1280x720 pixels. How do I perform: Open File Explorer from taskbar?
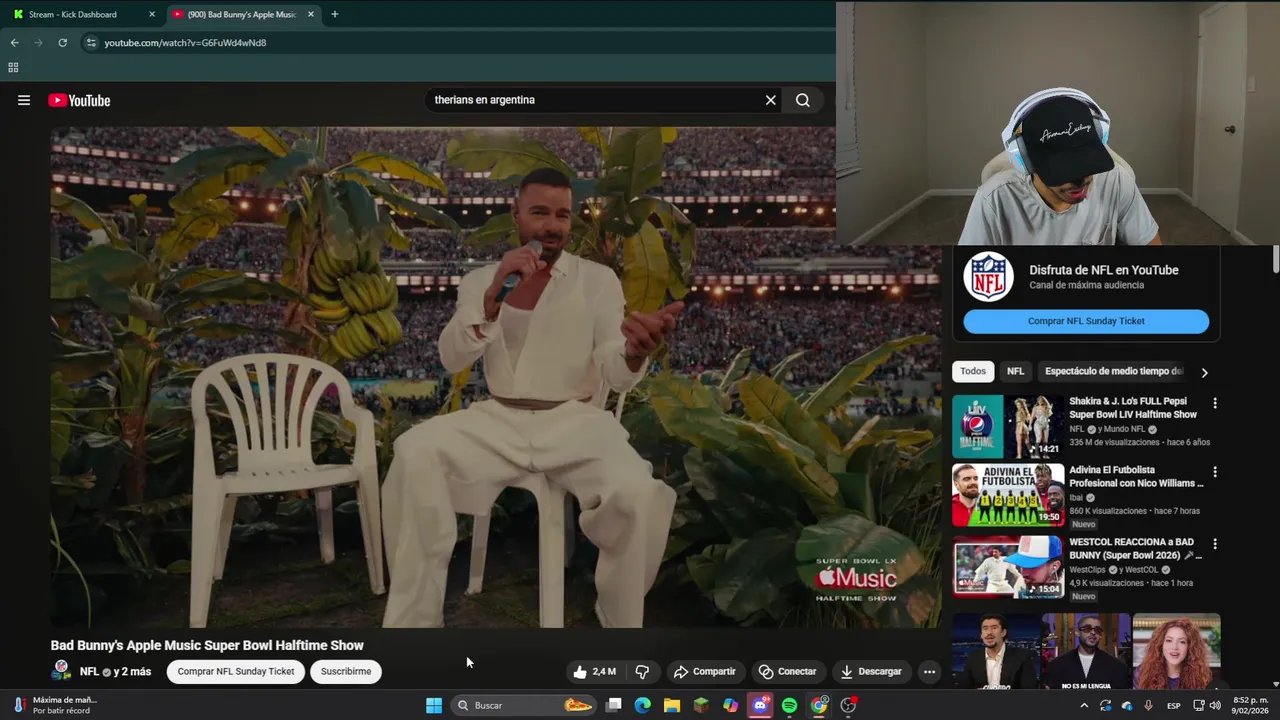click(672, 705)
